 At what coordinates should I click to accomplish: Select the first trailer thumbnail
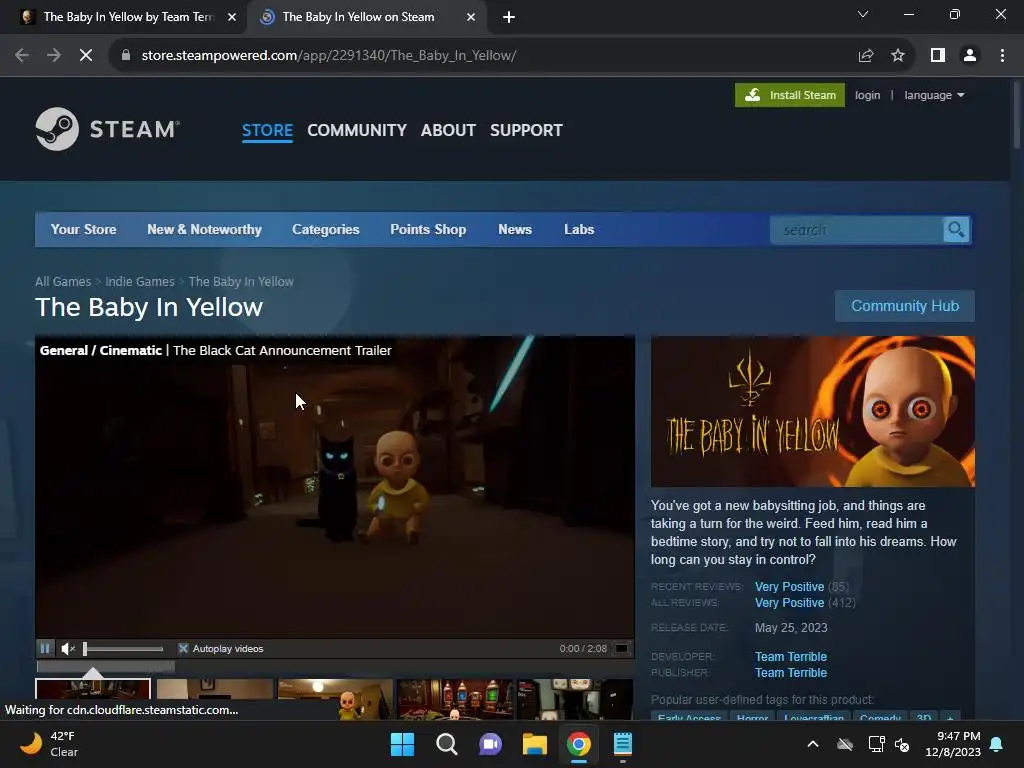(x=93, y=699)
